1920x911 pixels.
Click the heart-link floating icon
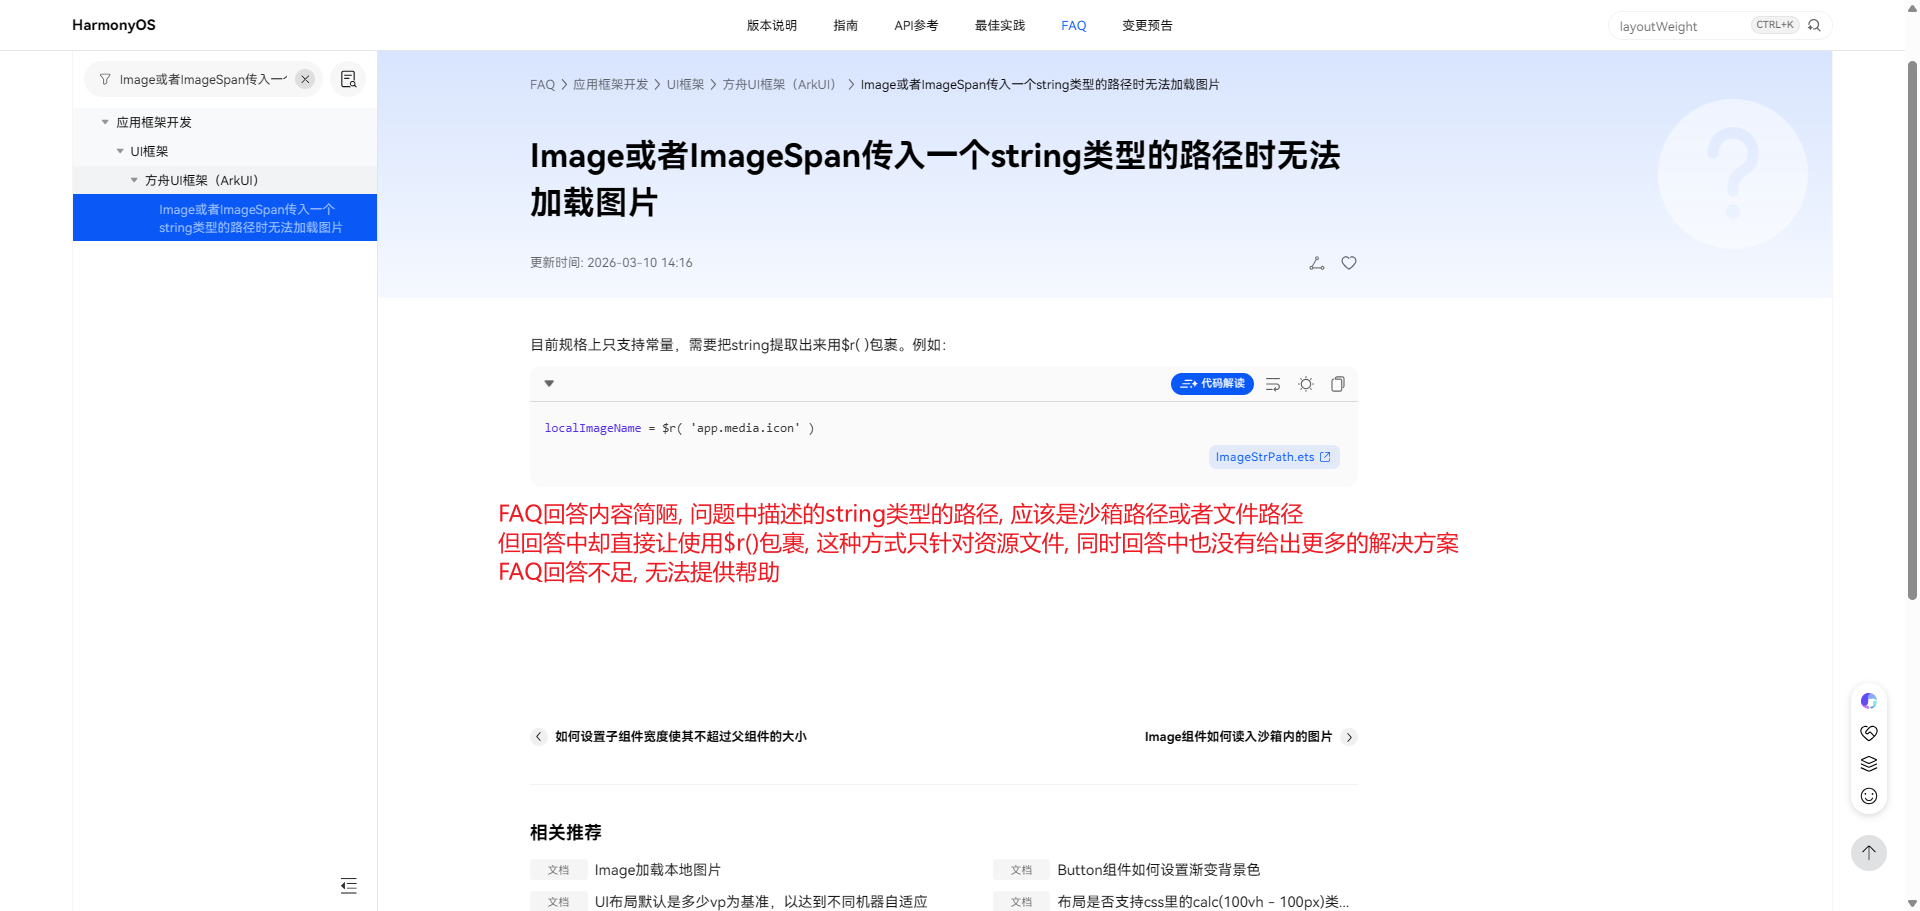coord(1869,733)
